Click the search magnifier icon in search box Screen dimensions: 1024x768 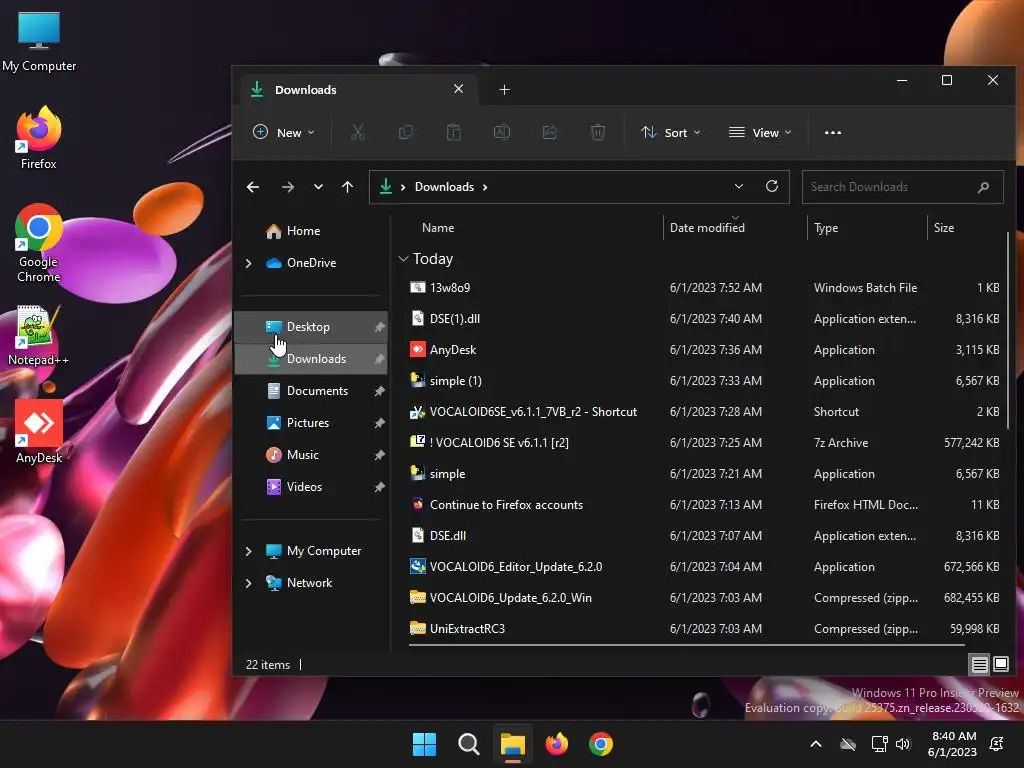(x=984, y=187)
